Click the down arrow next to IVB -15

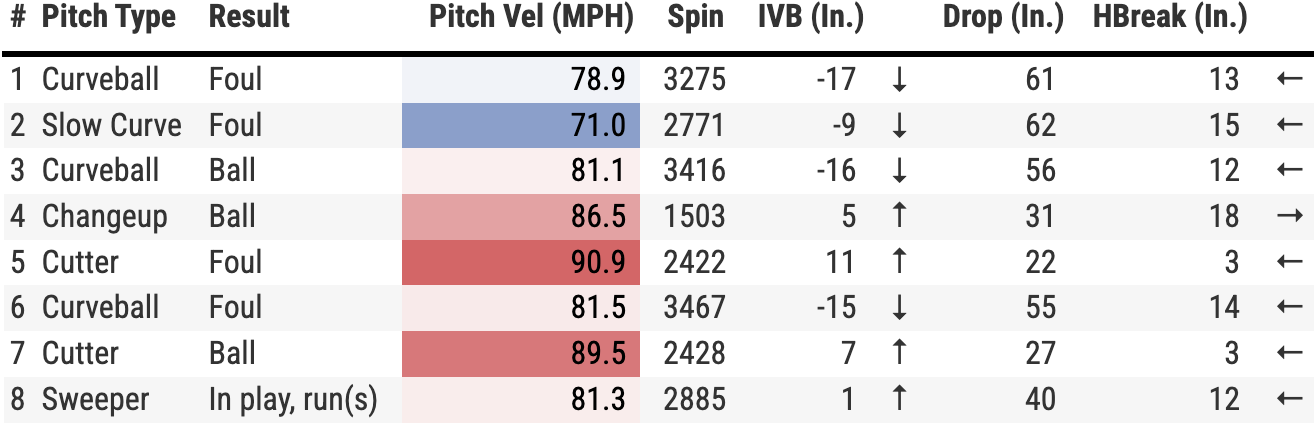899,308
